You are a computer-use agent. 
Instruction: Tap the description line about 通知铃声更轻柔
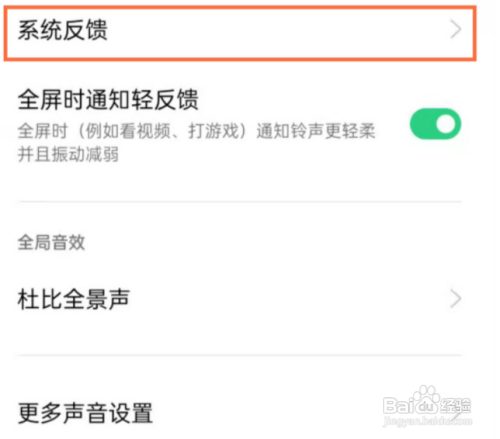197,131
